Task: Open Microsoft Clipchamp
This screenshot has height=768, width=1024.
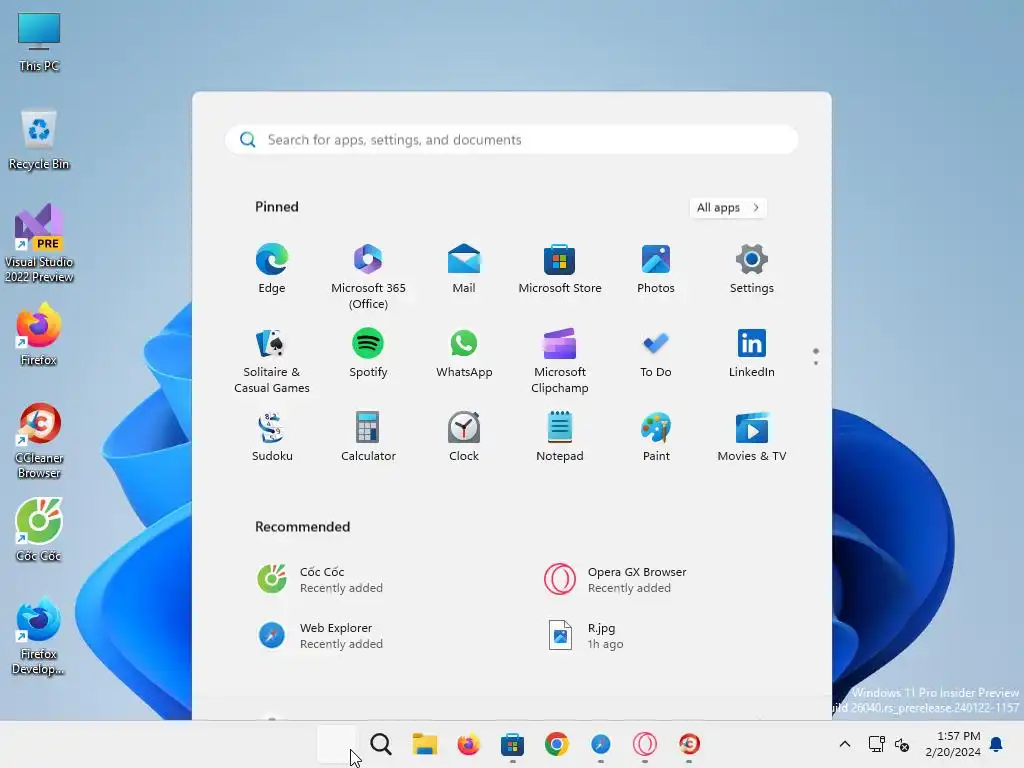Action: pos(560,360)
